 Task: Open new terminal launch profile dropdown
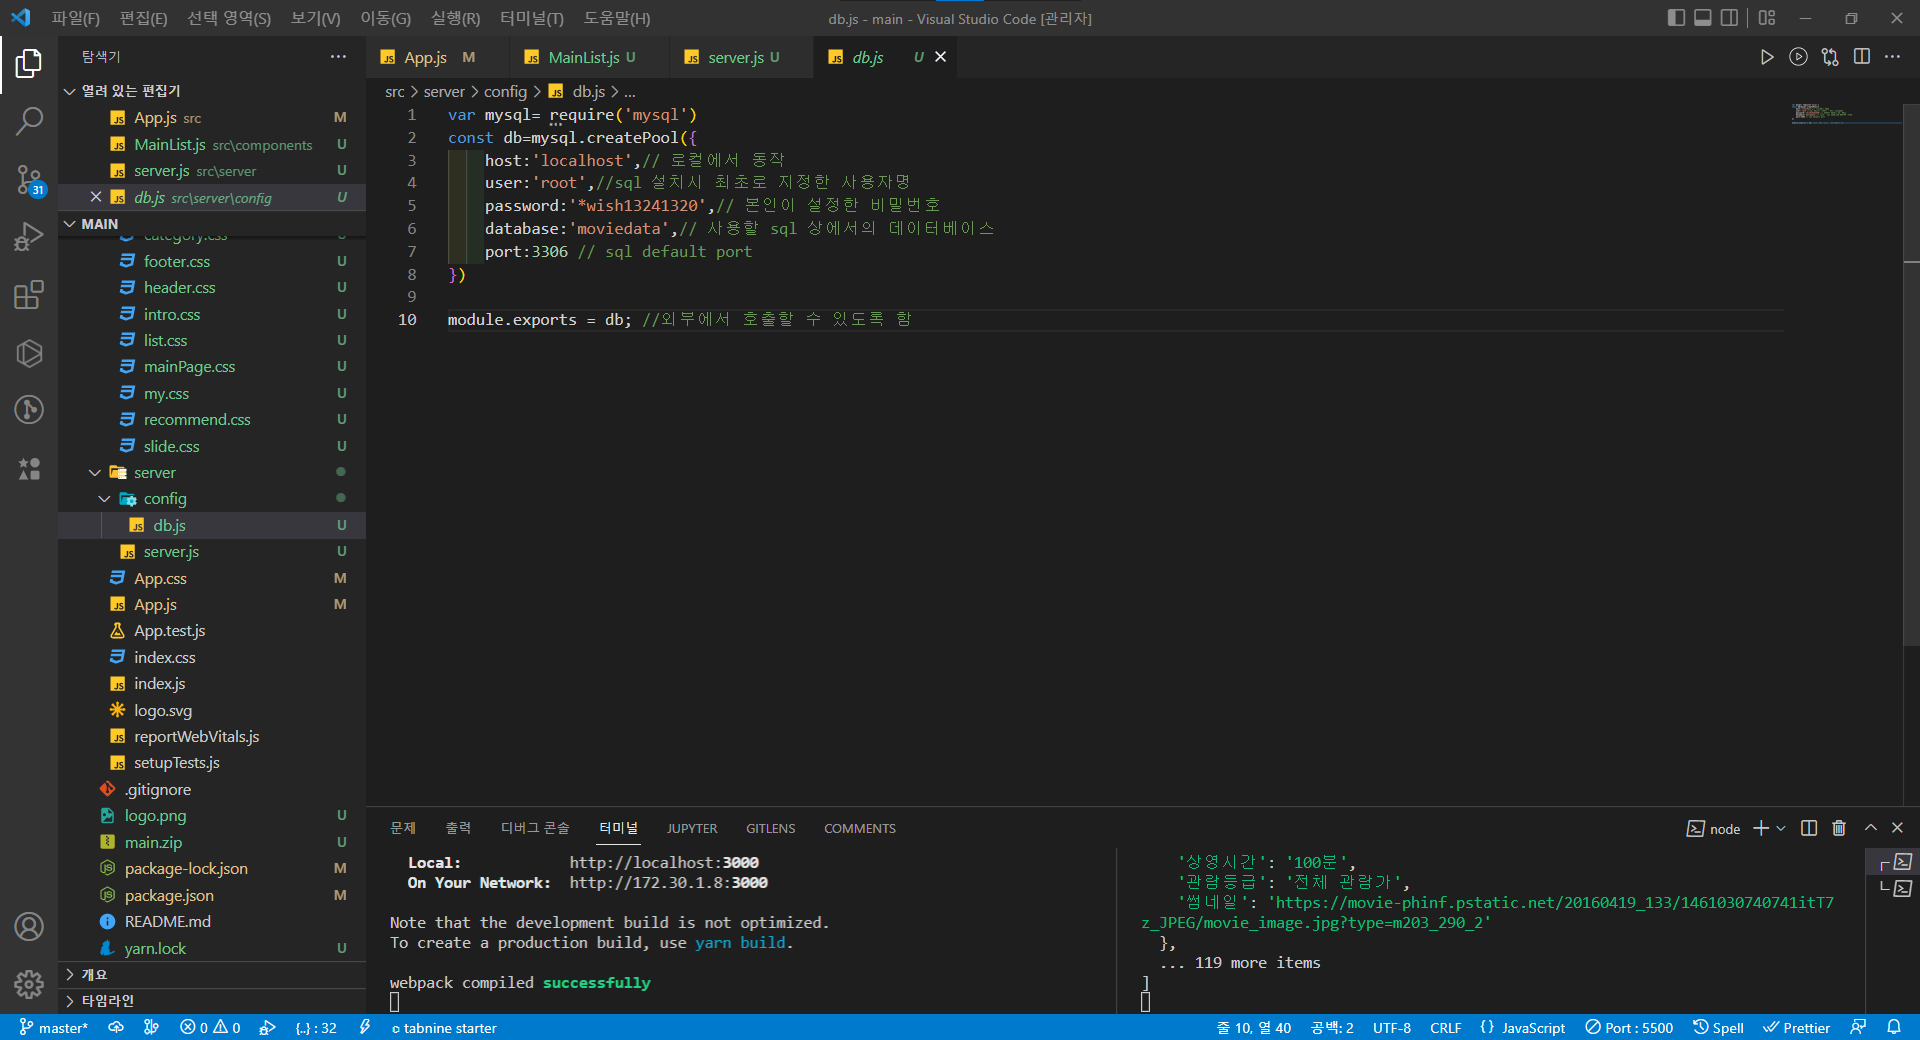[x=1781, y=828]
